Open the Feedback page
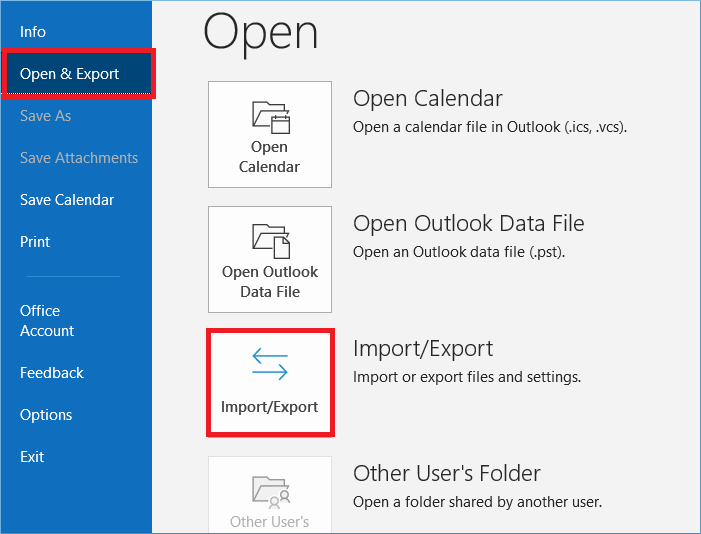This screenshot has height=534, width=701. (51, 373)
